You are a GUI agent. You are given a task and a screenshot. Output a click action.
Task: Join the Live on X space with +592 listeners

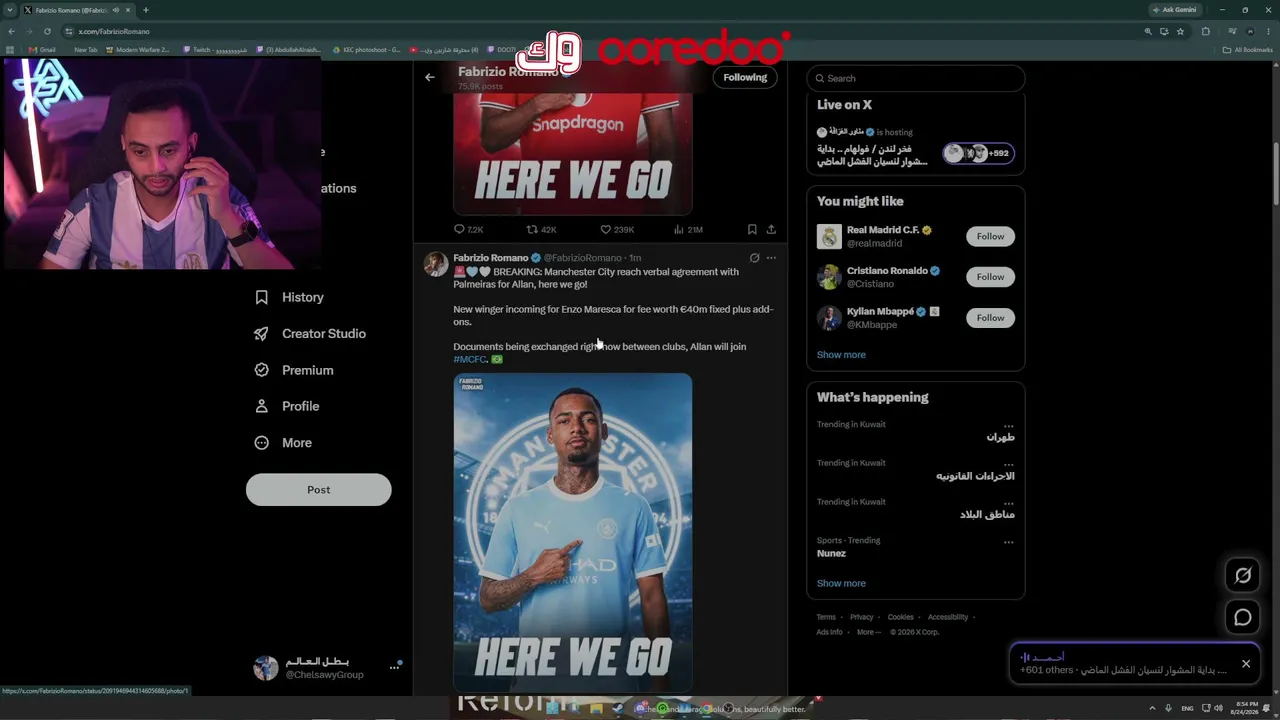[978, 153]
